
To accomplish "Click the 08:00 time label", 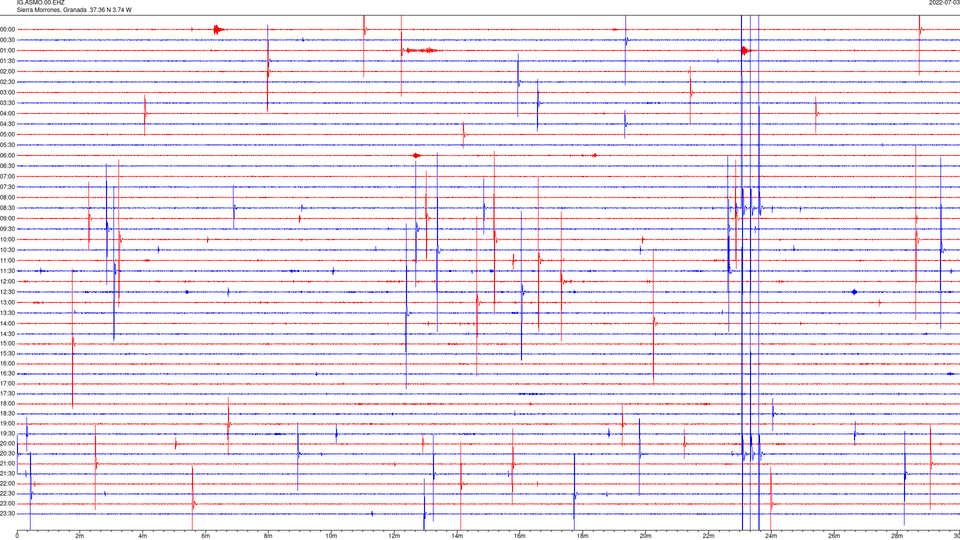I will coord(8,197).
